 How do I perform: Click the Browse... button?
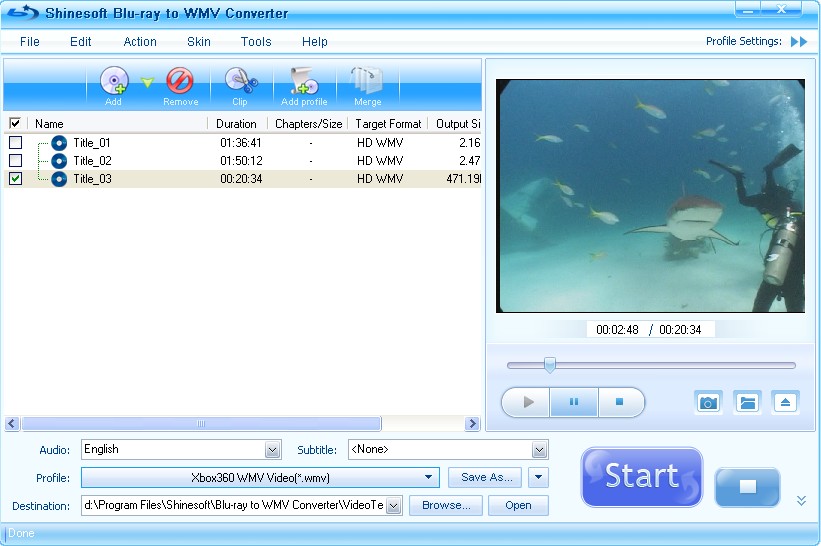point(446,506)
